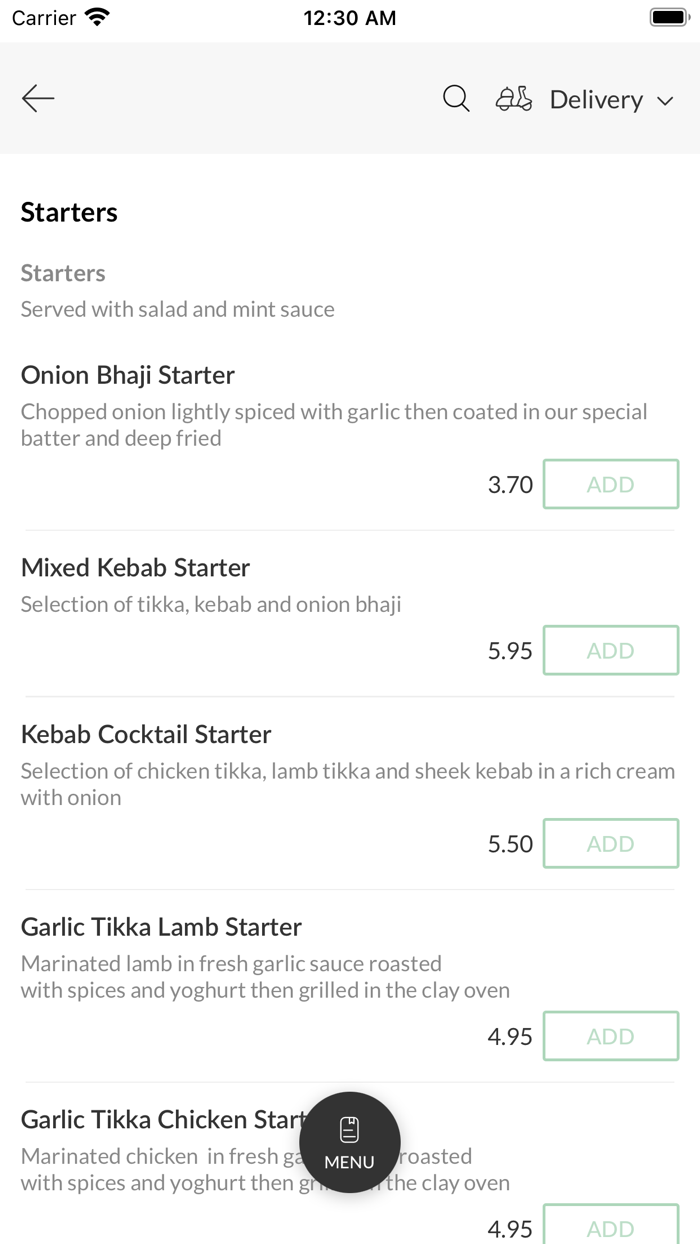
Task: Add Onion Bhaji Starter to order
Action: 610,484
